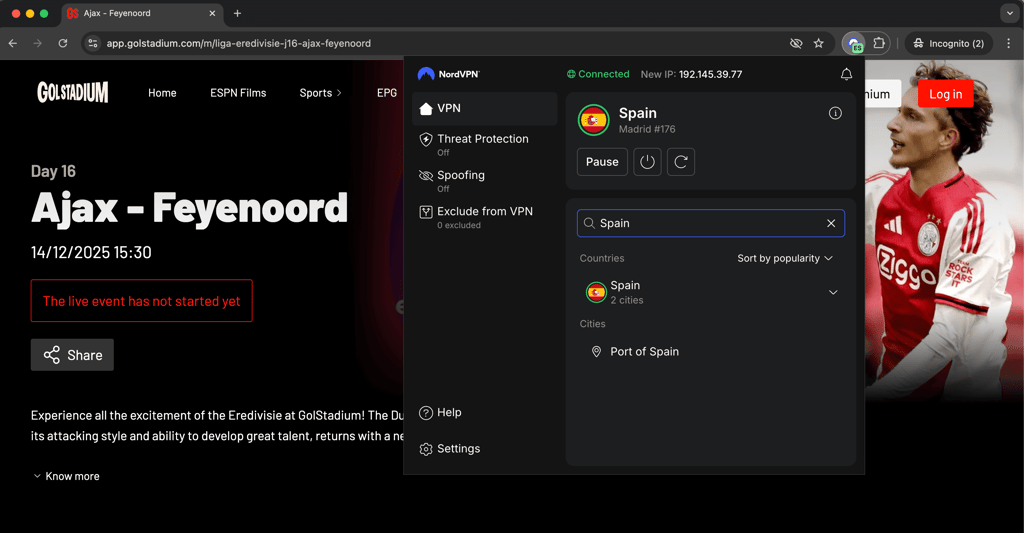Click the live event not started notice

(142, 300)
